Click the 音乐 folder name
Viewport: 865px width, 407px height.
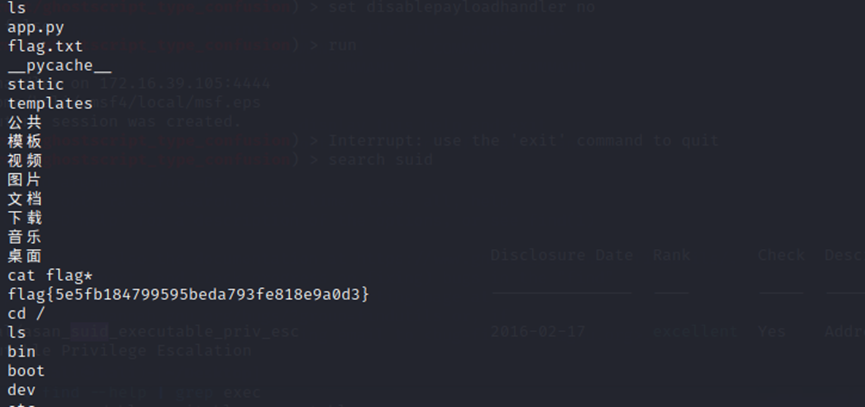pyautogui.click(x=25, y=237)
